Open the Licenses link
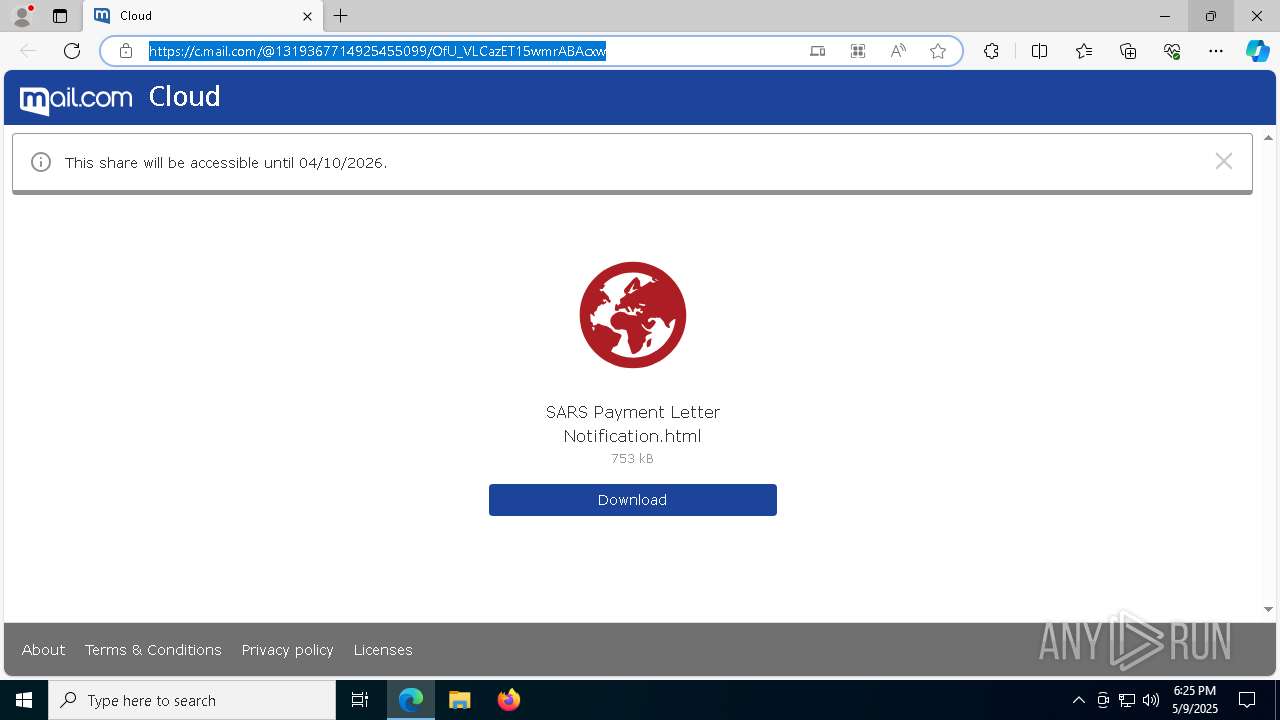This screenshot has height=720, width=1280. tap(383, 650)
